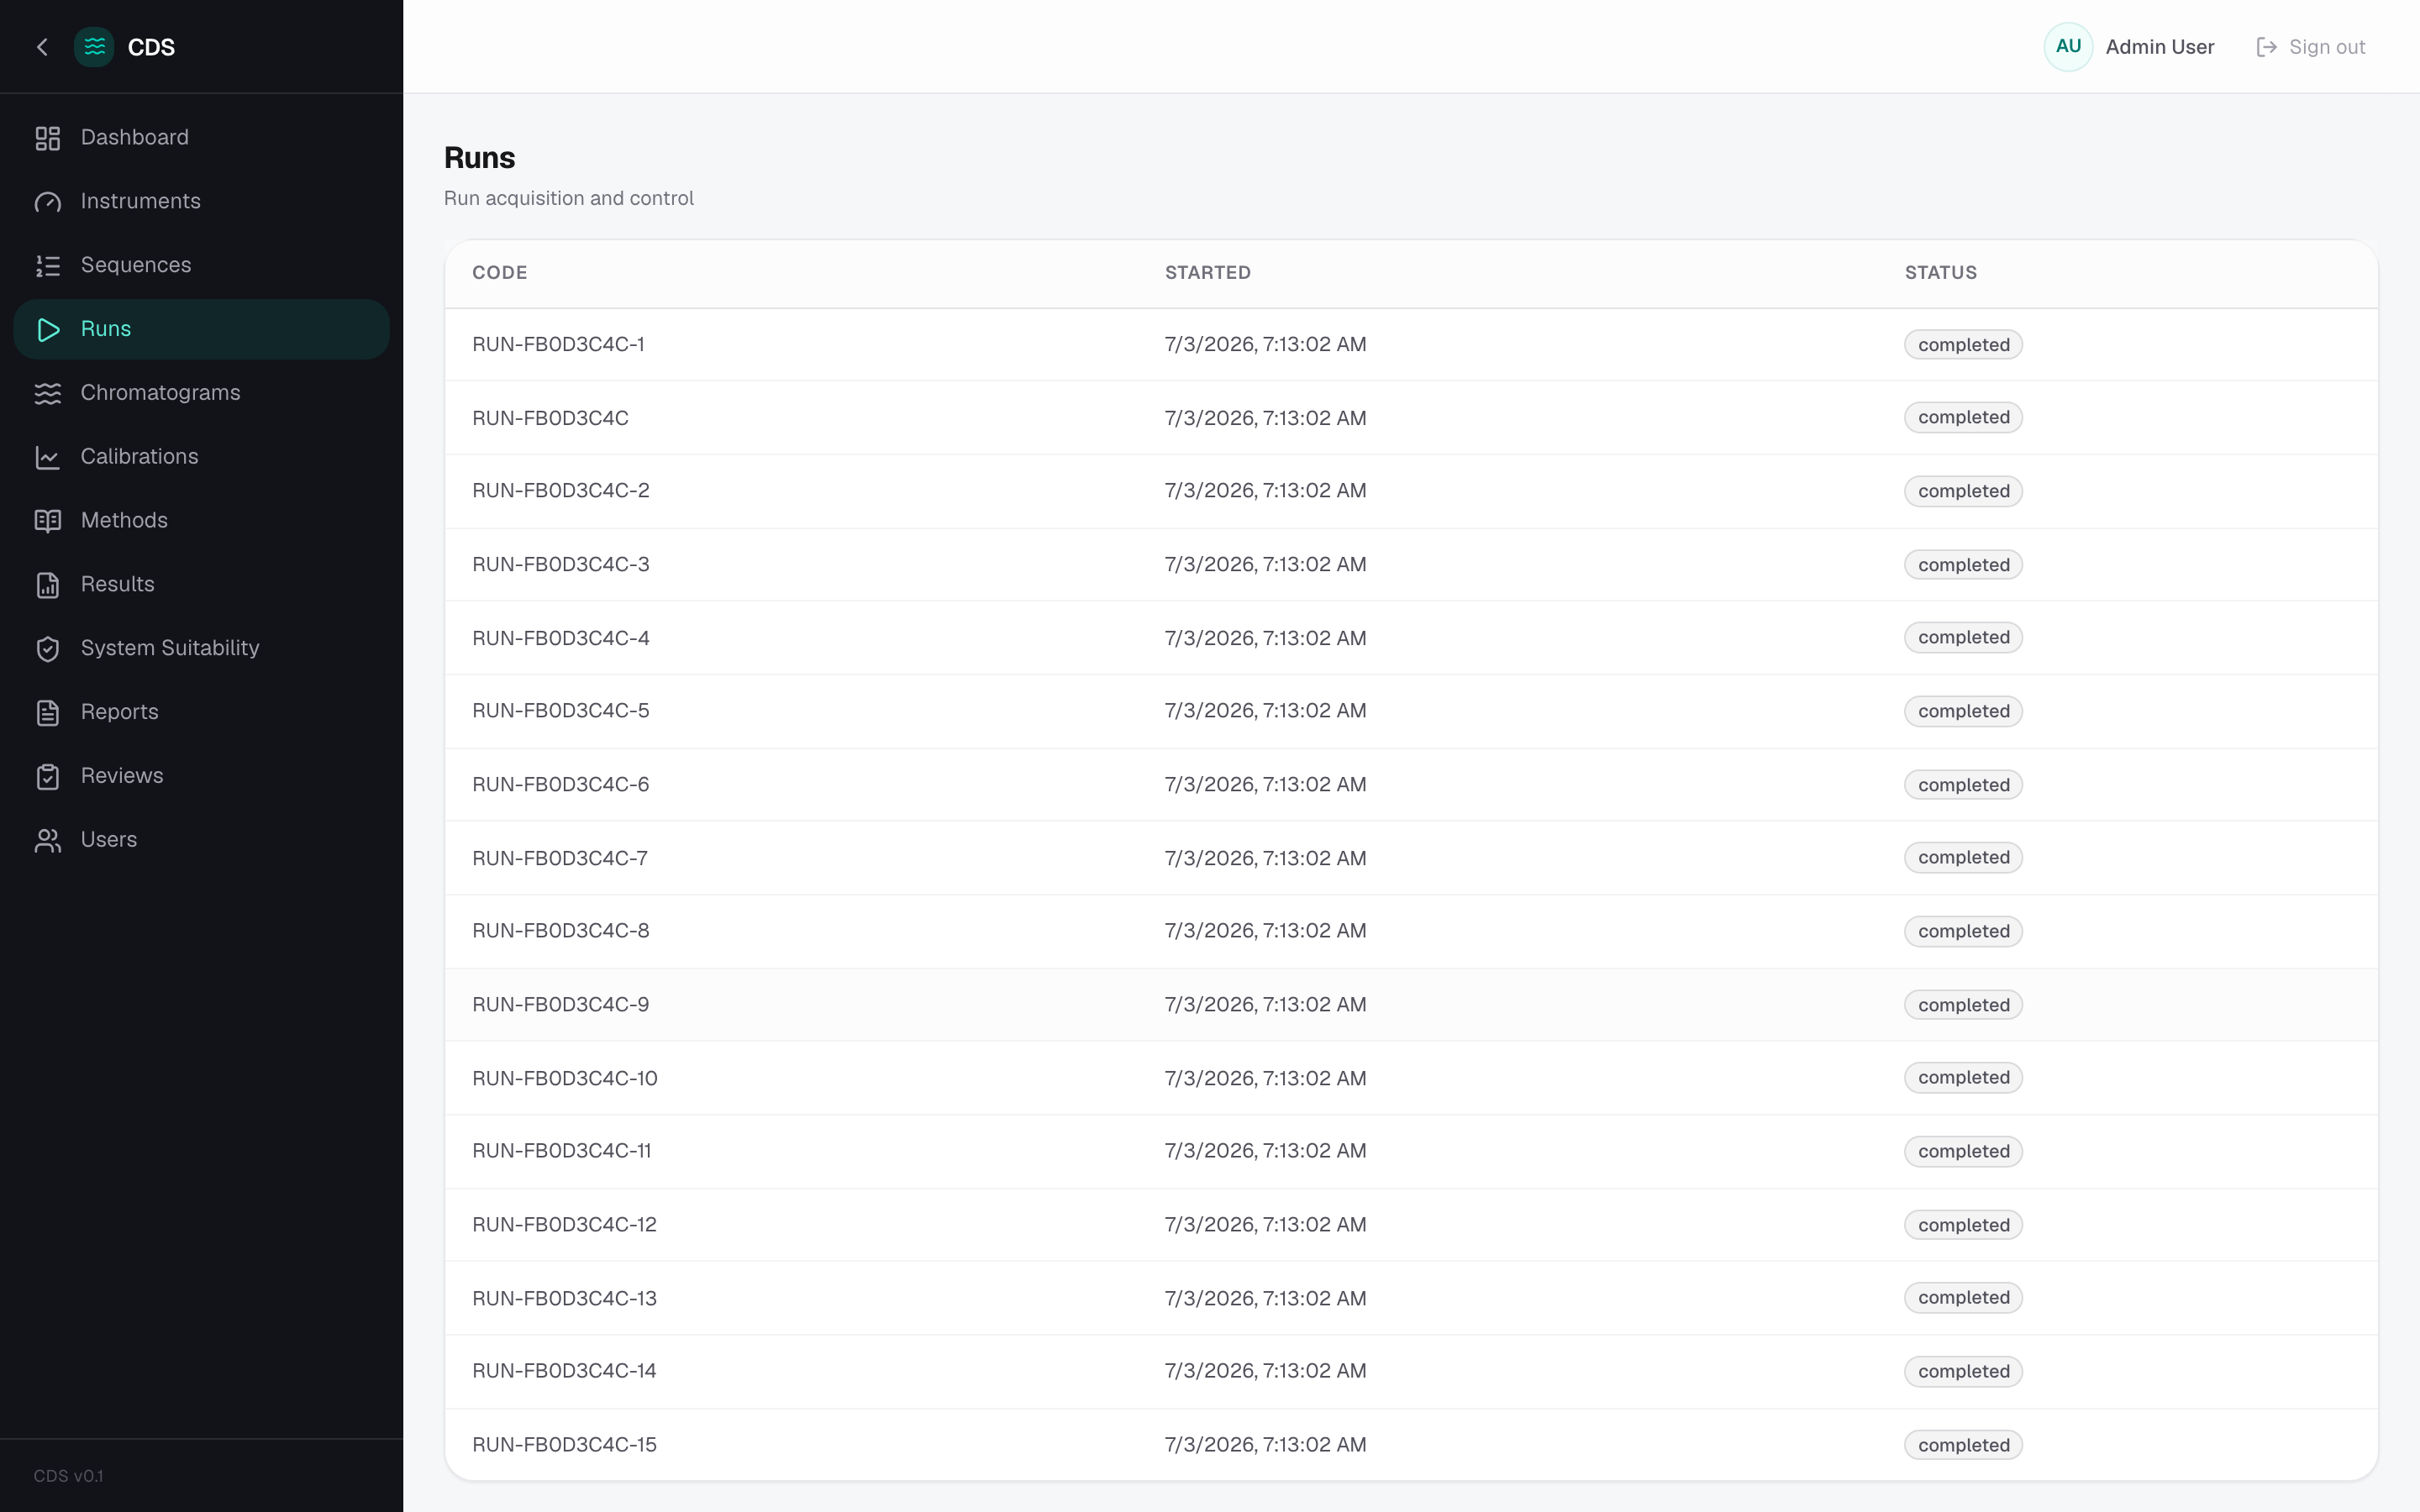2420x1512 pixels.
Task: Open run RUN-FB0D3C4C-12
Action: [x=564, y=1225]
